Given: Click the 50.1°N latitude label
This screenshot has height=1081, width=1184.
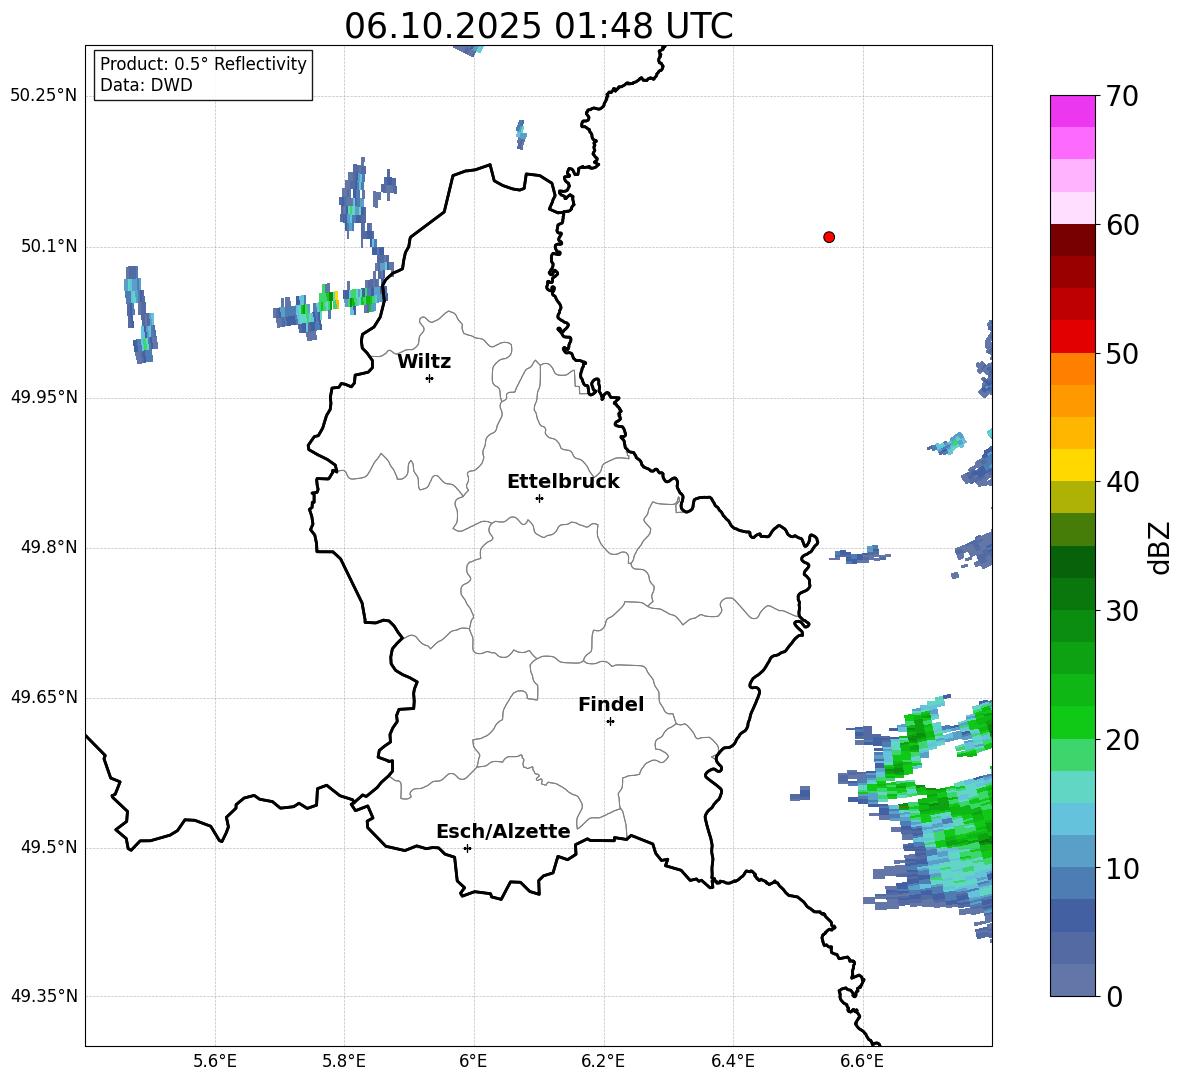Looking at the screenshot, I should click(49, 246).
